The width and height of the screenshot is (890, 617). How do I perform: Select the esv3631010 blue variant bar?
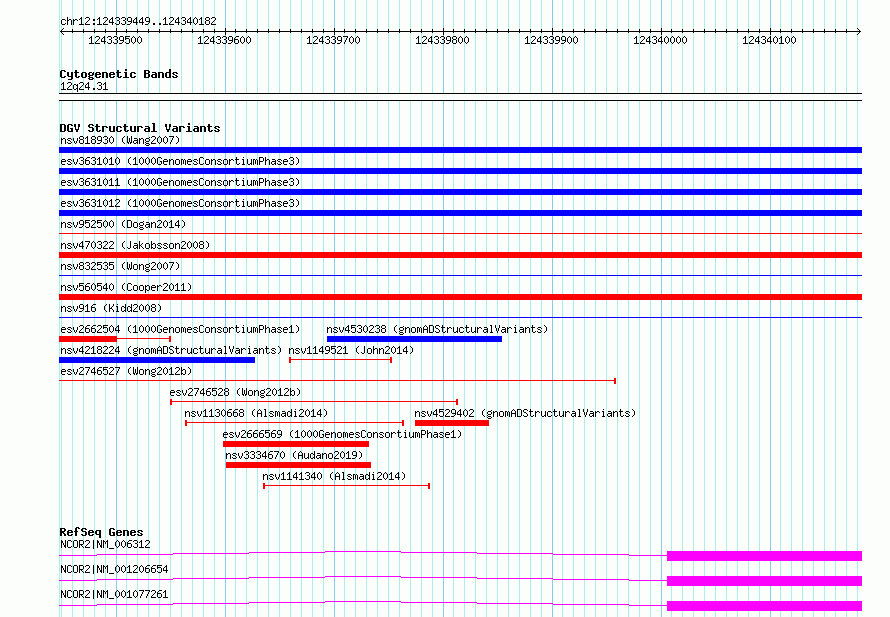click(460, 171)
